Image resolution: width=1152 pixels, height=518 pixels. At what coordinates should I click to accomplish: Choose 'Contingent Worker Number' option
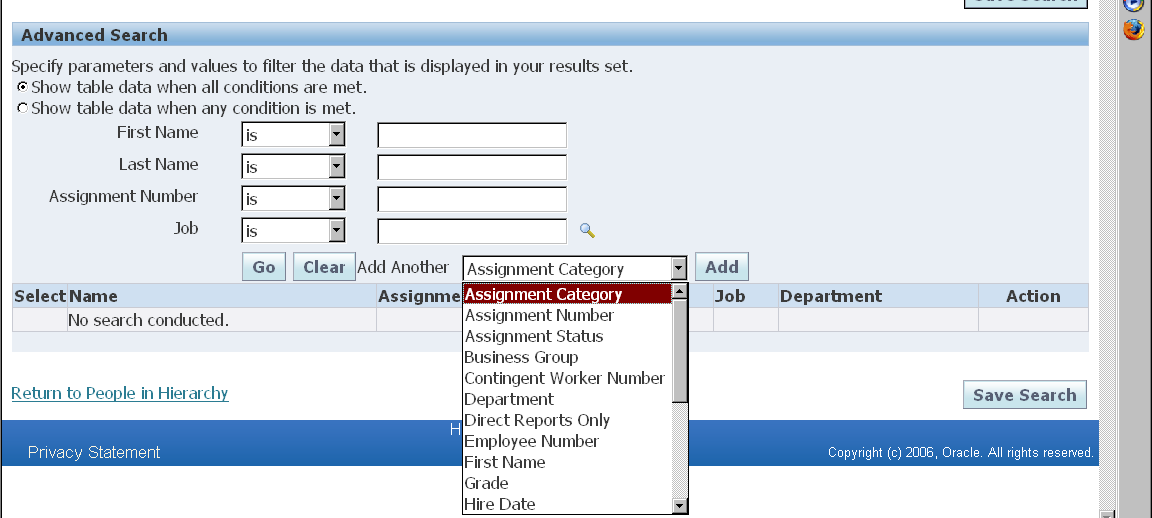[x=564, y=378]
